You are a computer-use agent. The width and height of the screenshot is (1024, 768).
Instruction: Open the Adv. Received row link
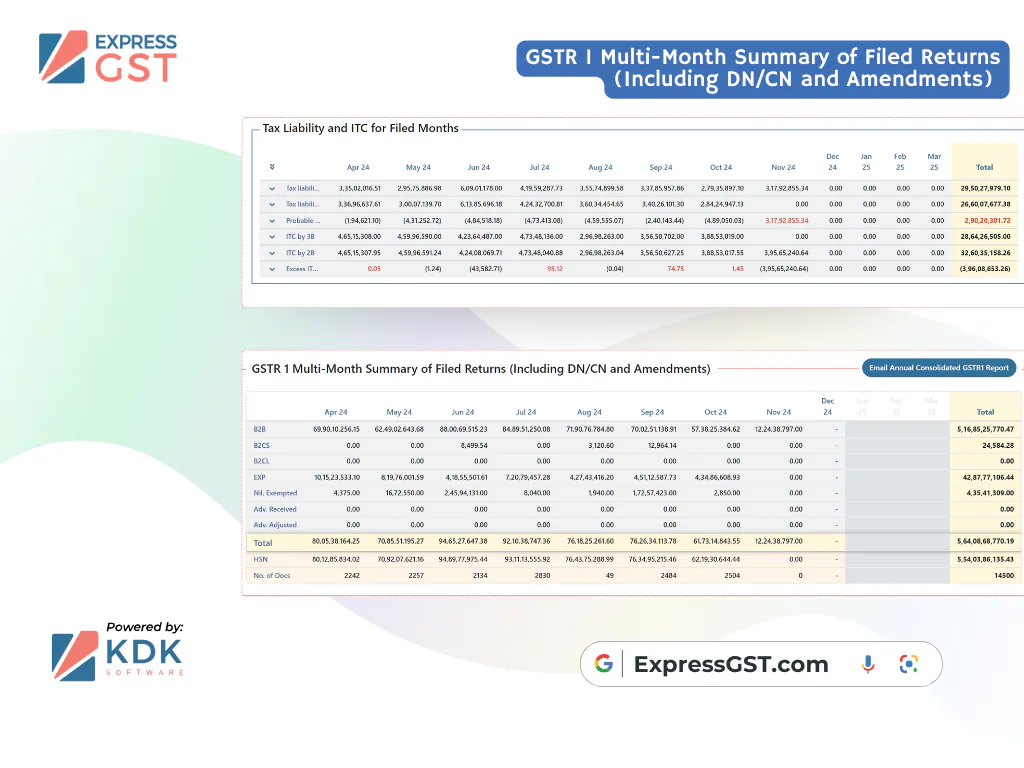(275, 509)
